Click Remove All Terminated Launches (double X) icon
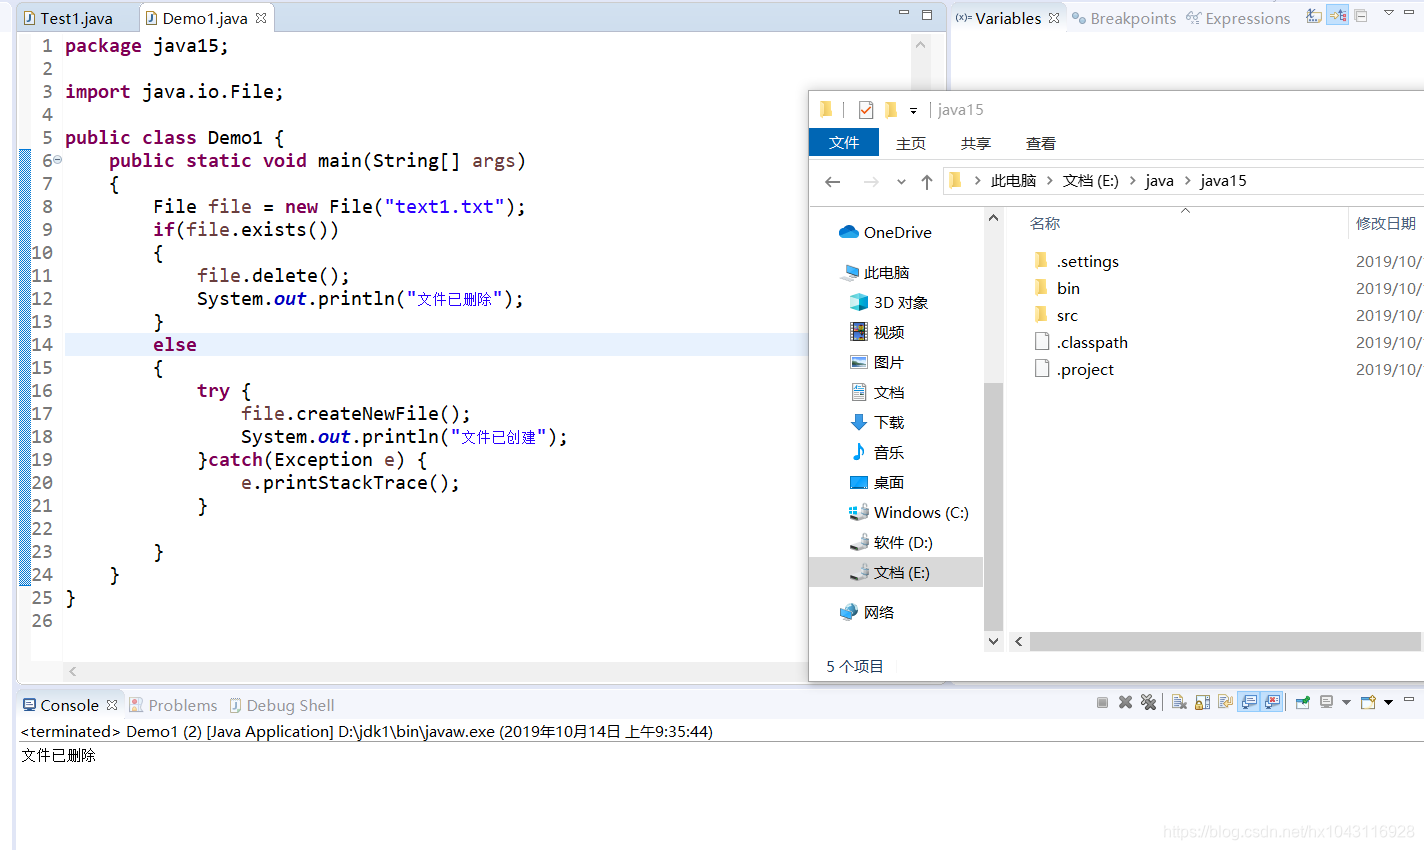 pyautogui.click(x=1148, y=702)
